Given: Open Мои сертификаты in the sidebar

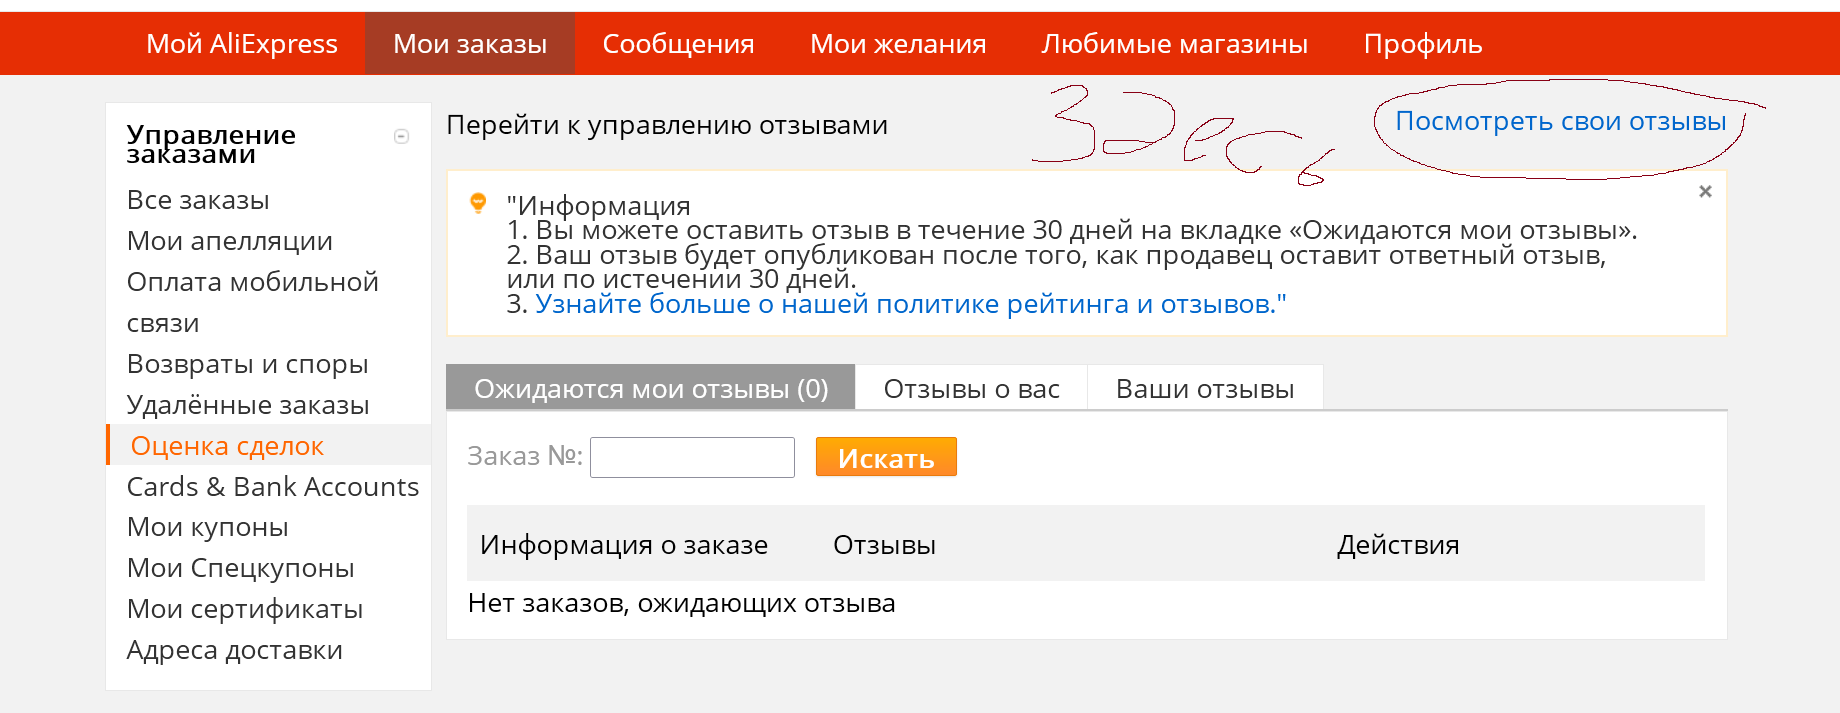Looking at the screenshot, I should click(245, 609).
